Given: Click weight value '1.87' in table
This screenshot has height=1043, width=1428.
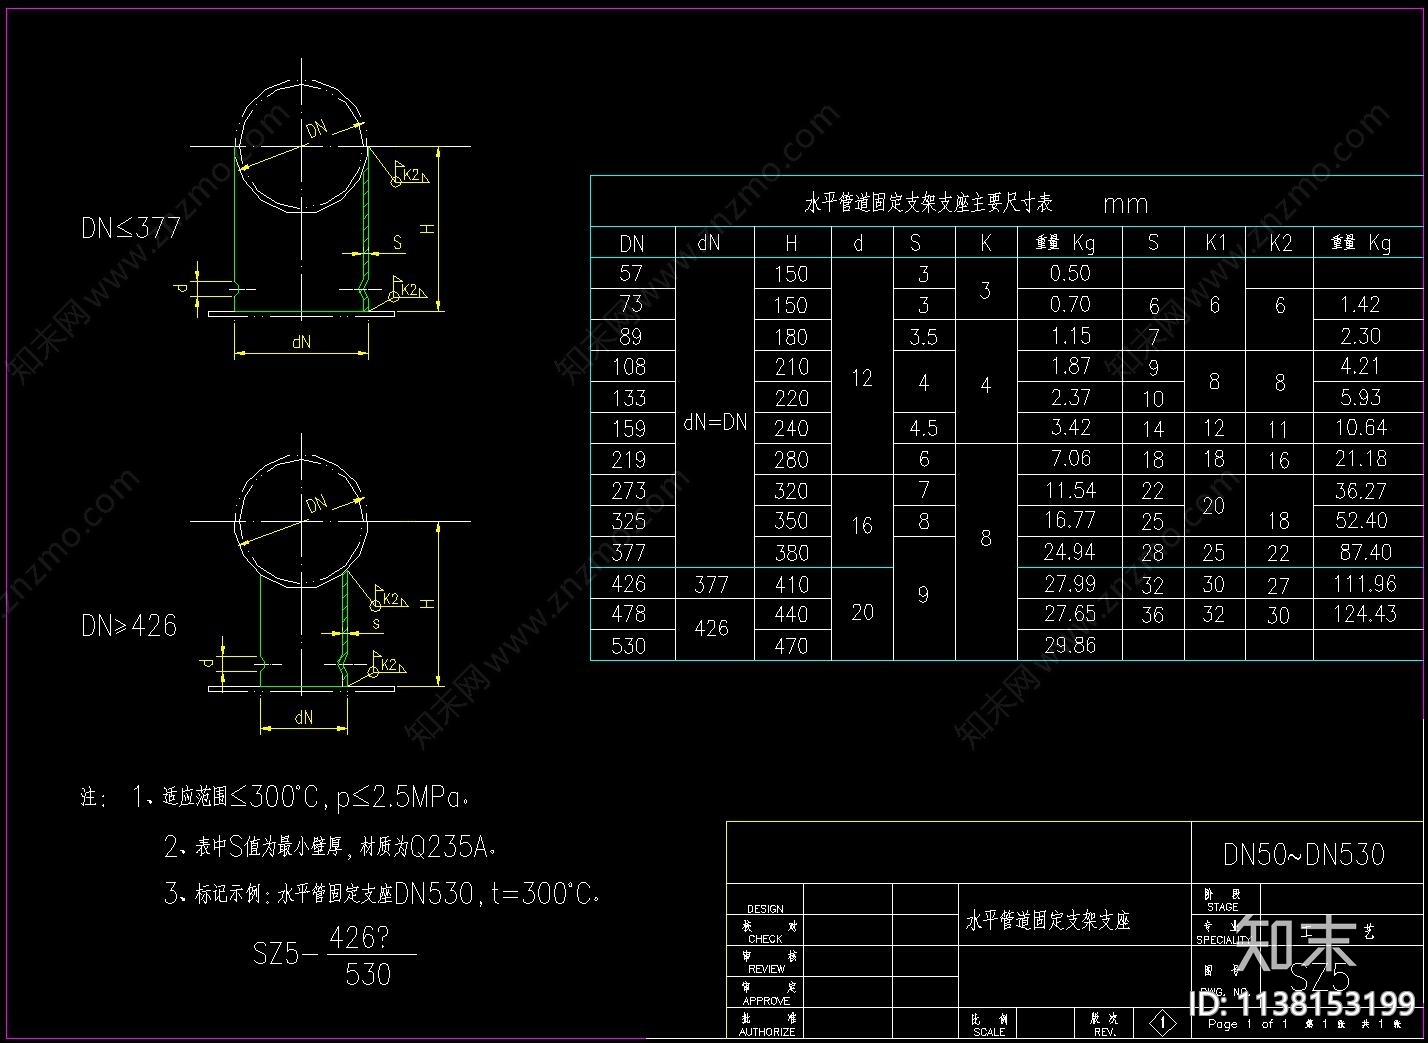Looking at the screenshot, I should [x=1070, y=366].
